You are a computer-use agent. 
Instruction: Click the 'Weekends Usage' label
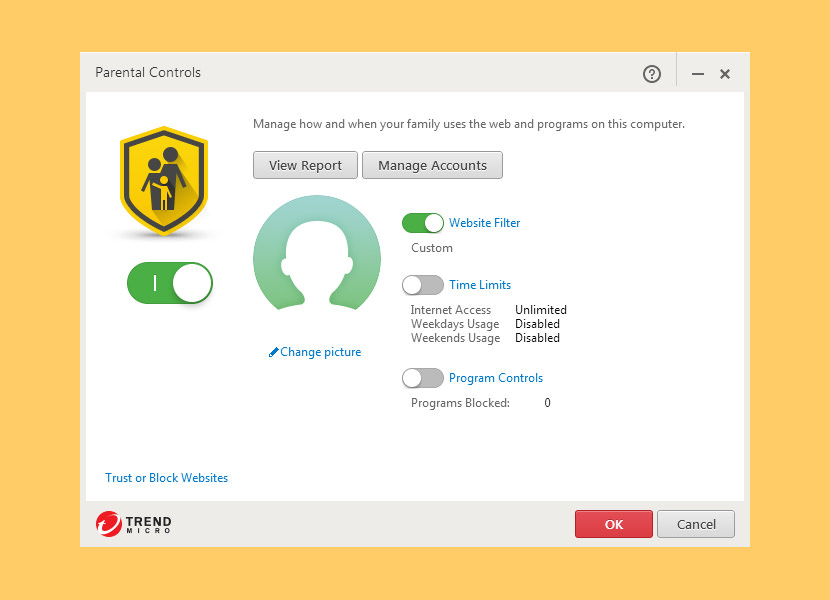(x=455, y=338)
